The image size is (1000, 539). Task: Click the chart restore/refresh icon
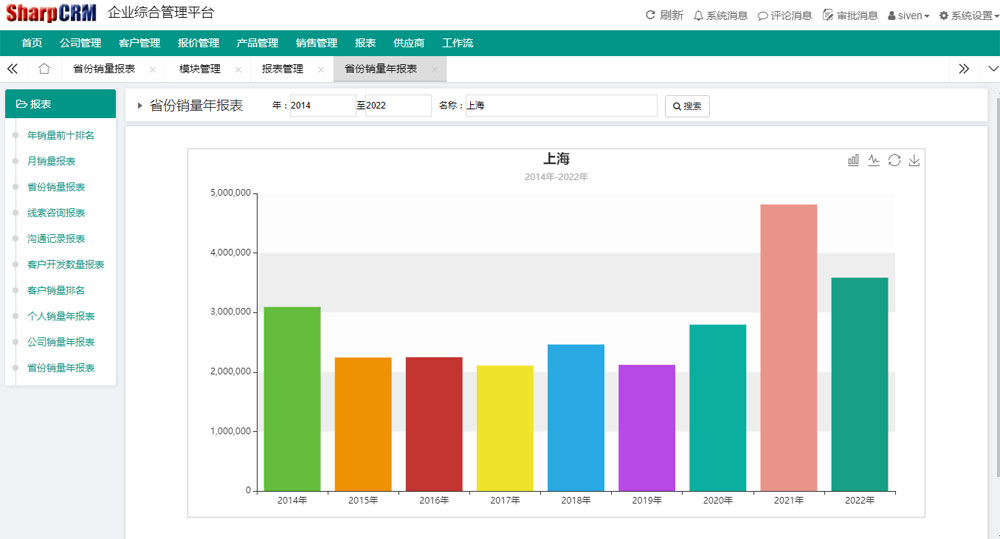pos(894,160)
